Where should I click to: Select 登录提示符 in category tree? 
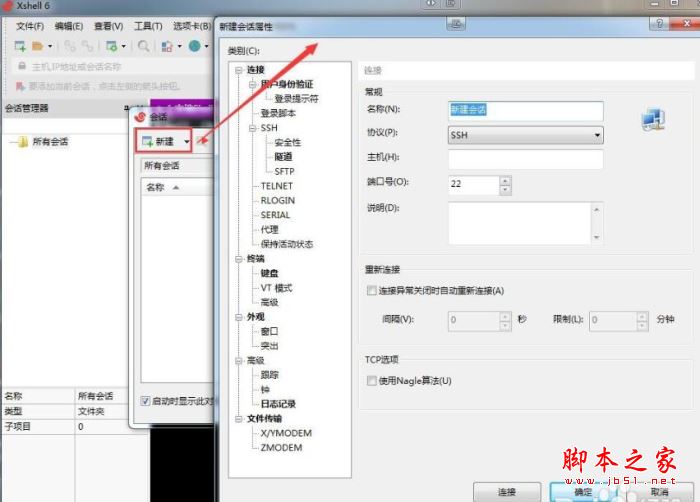[x=296, y=99]
